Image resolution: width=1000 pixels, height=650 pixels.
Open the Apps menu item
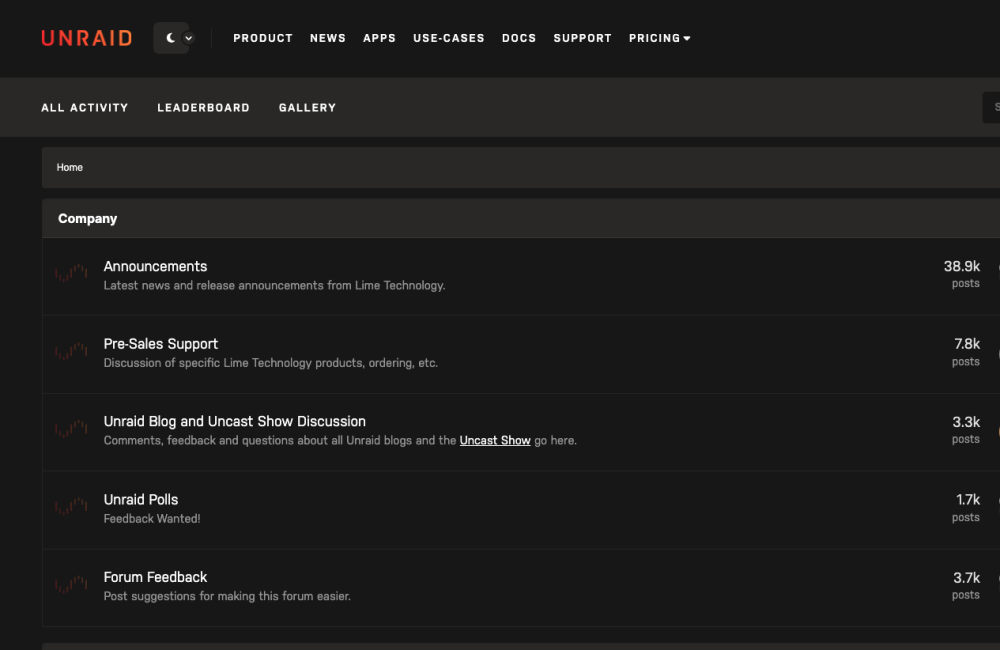coord(379,38)
